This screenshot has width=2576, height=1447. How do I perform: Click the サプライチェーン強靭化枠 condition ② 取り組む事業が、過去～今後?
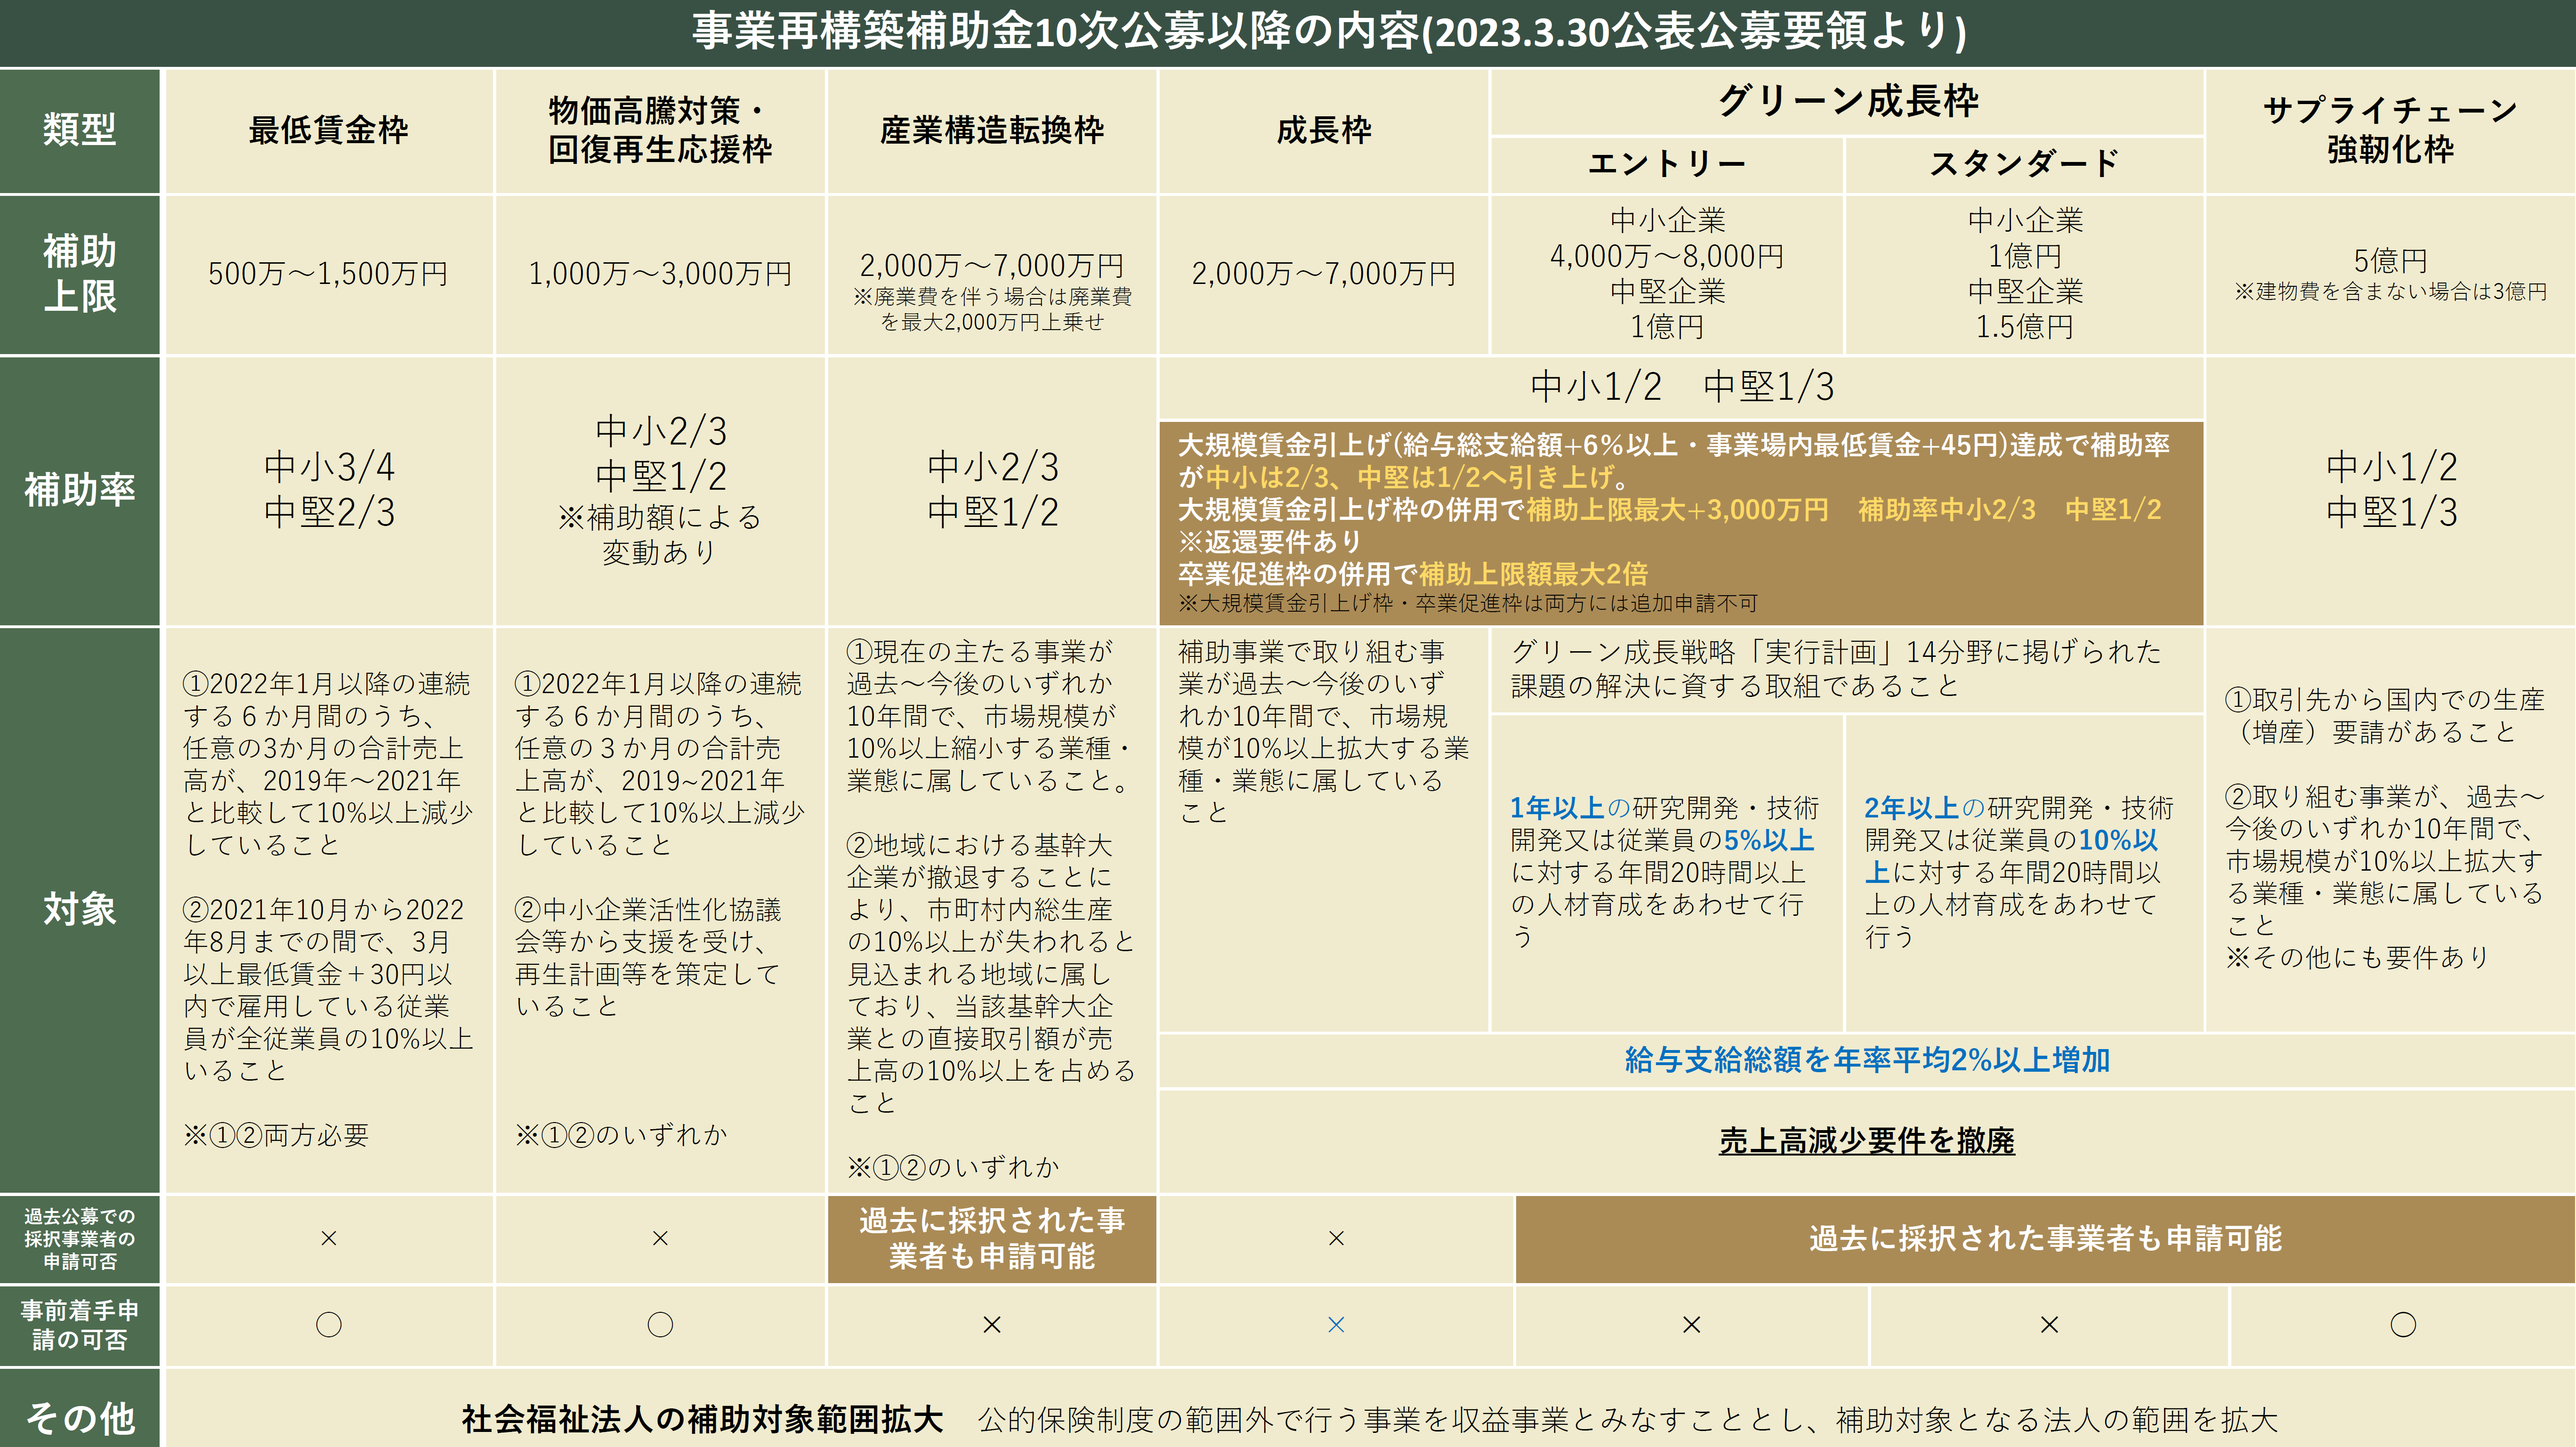click(2384, 861)
